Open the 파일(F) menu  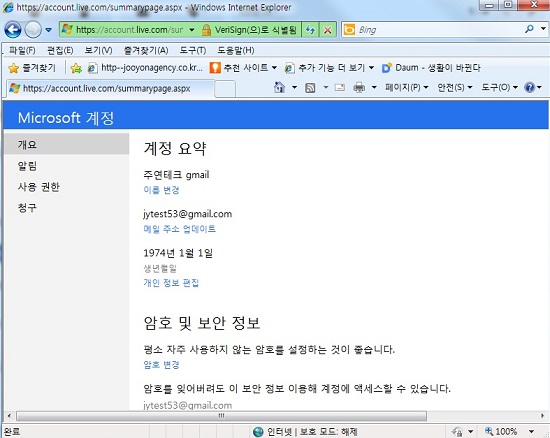click(x=22, y=50)
